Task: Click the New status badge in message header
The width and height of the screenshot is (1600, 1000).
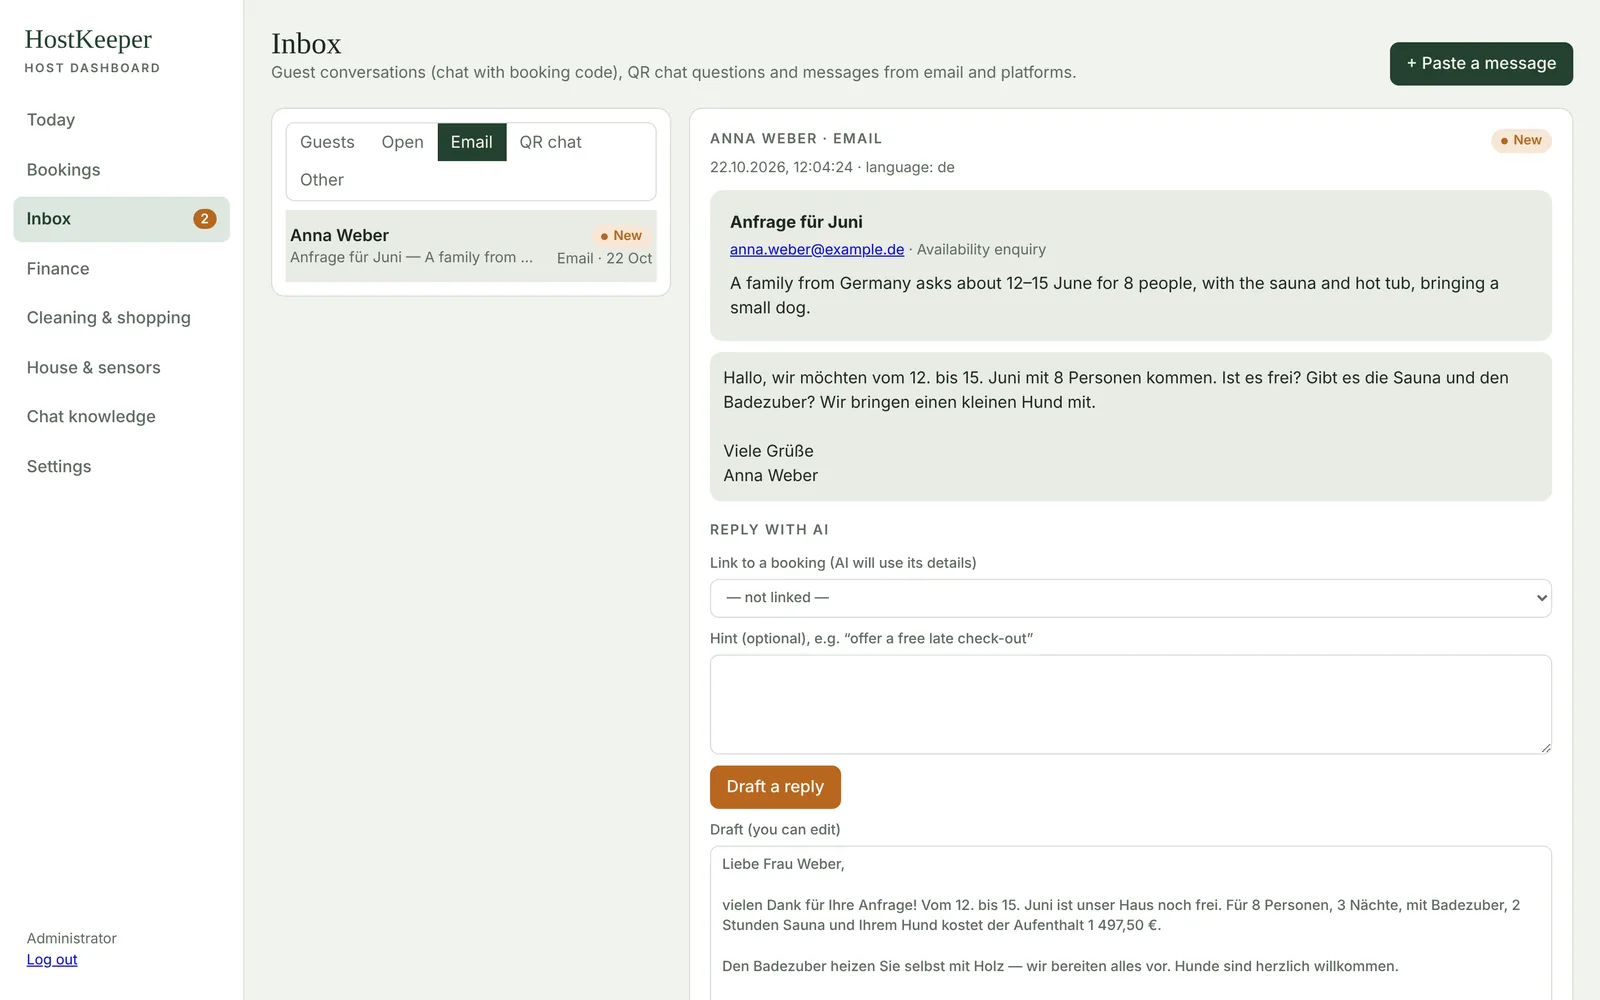Action: tap(1521, 140)
